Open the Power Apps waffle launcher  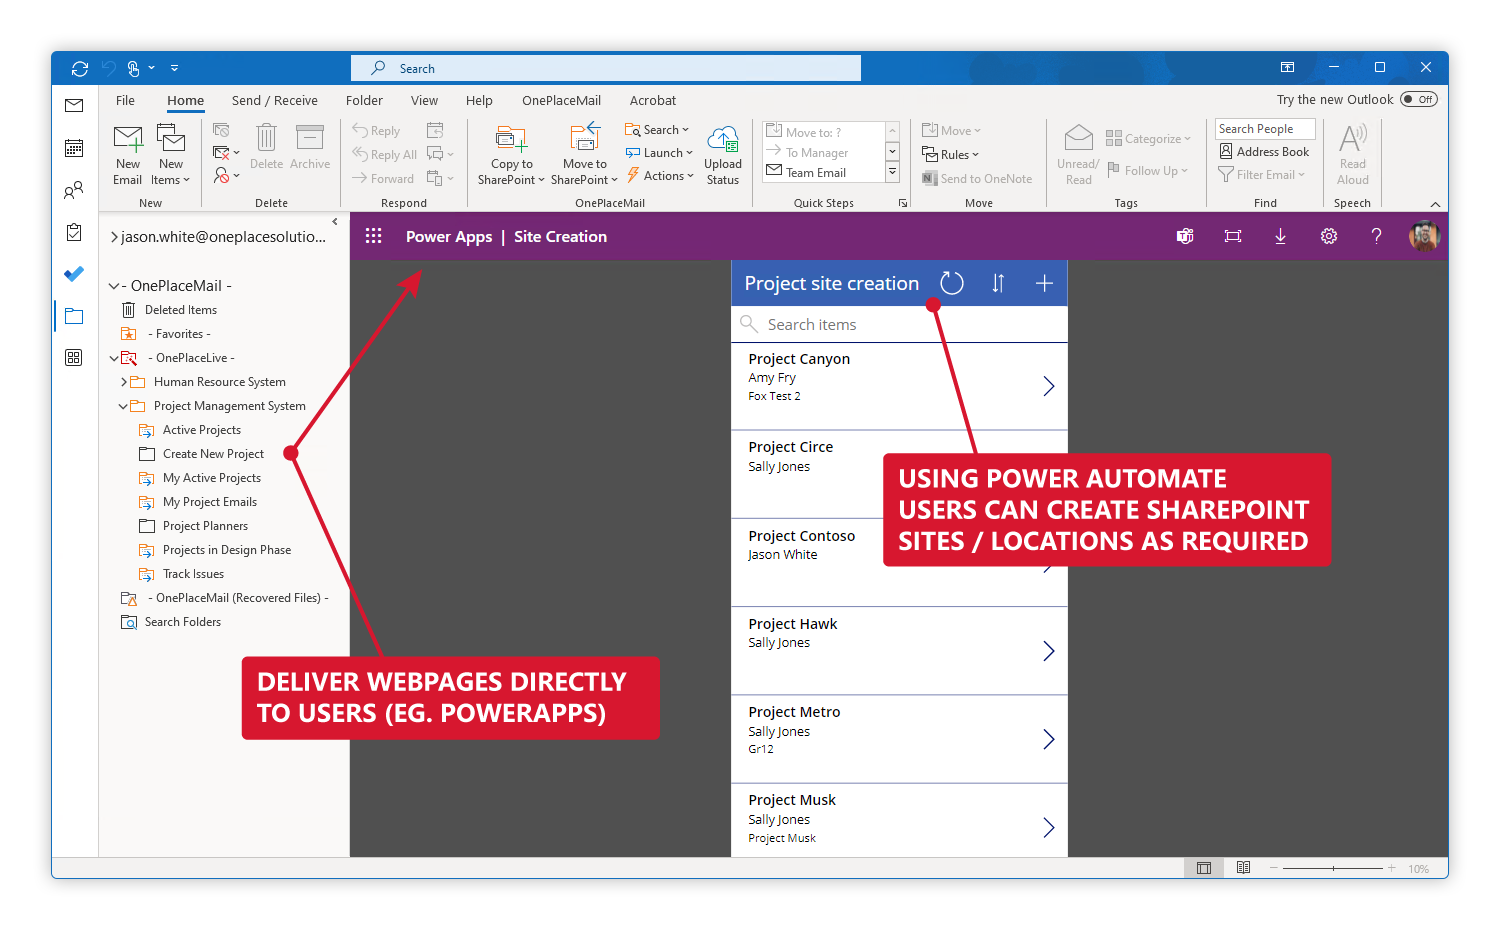pyautogui.click(x=374, y=236)
